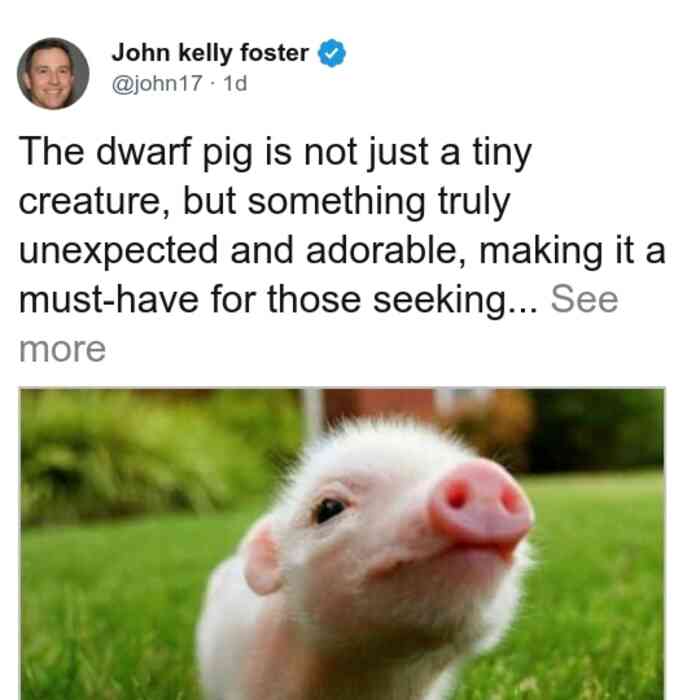Open John kelly foster's profile picture

[53, 74]
